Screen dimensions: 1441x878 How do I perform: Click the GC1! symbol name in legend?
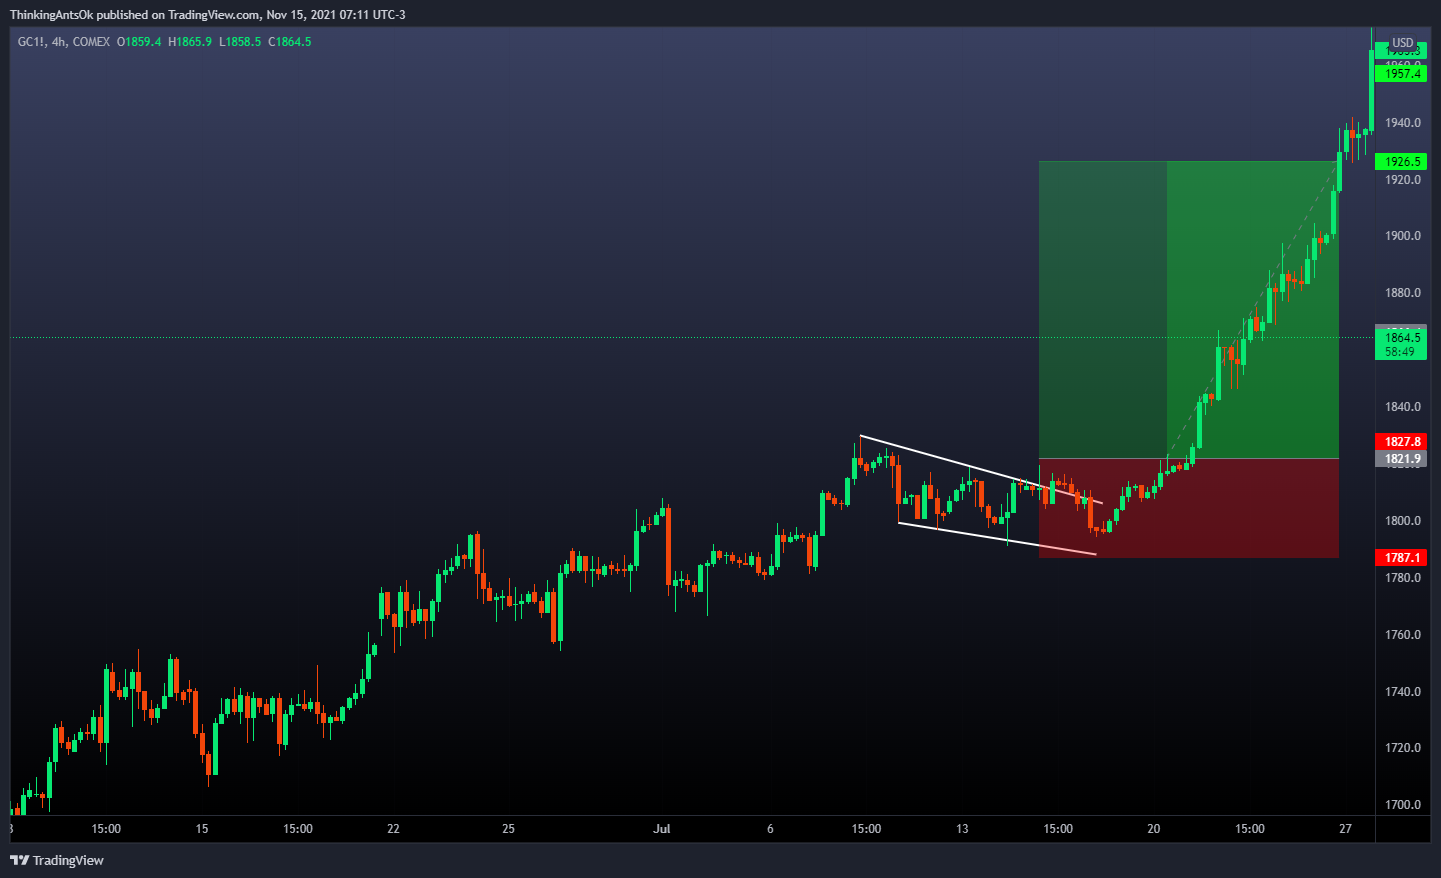coord(31,42)
